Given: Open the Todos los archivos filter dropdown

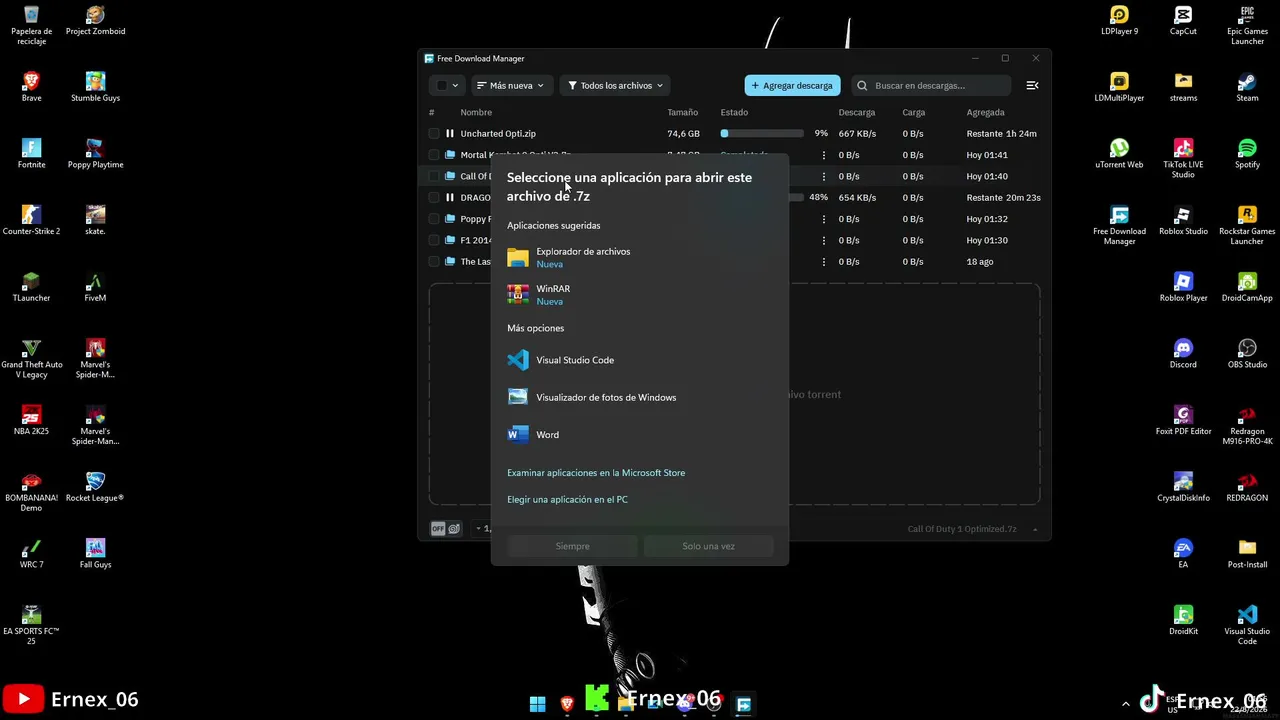Looking at the screenshot, I should [x=615, y=86].
